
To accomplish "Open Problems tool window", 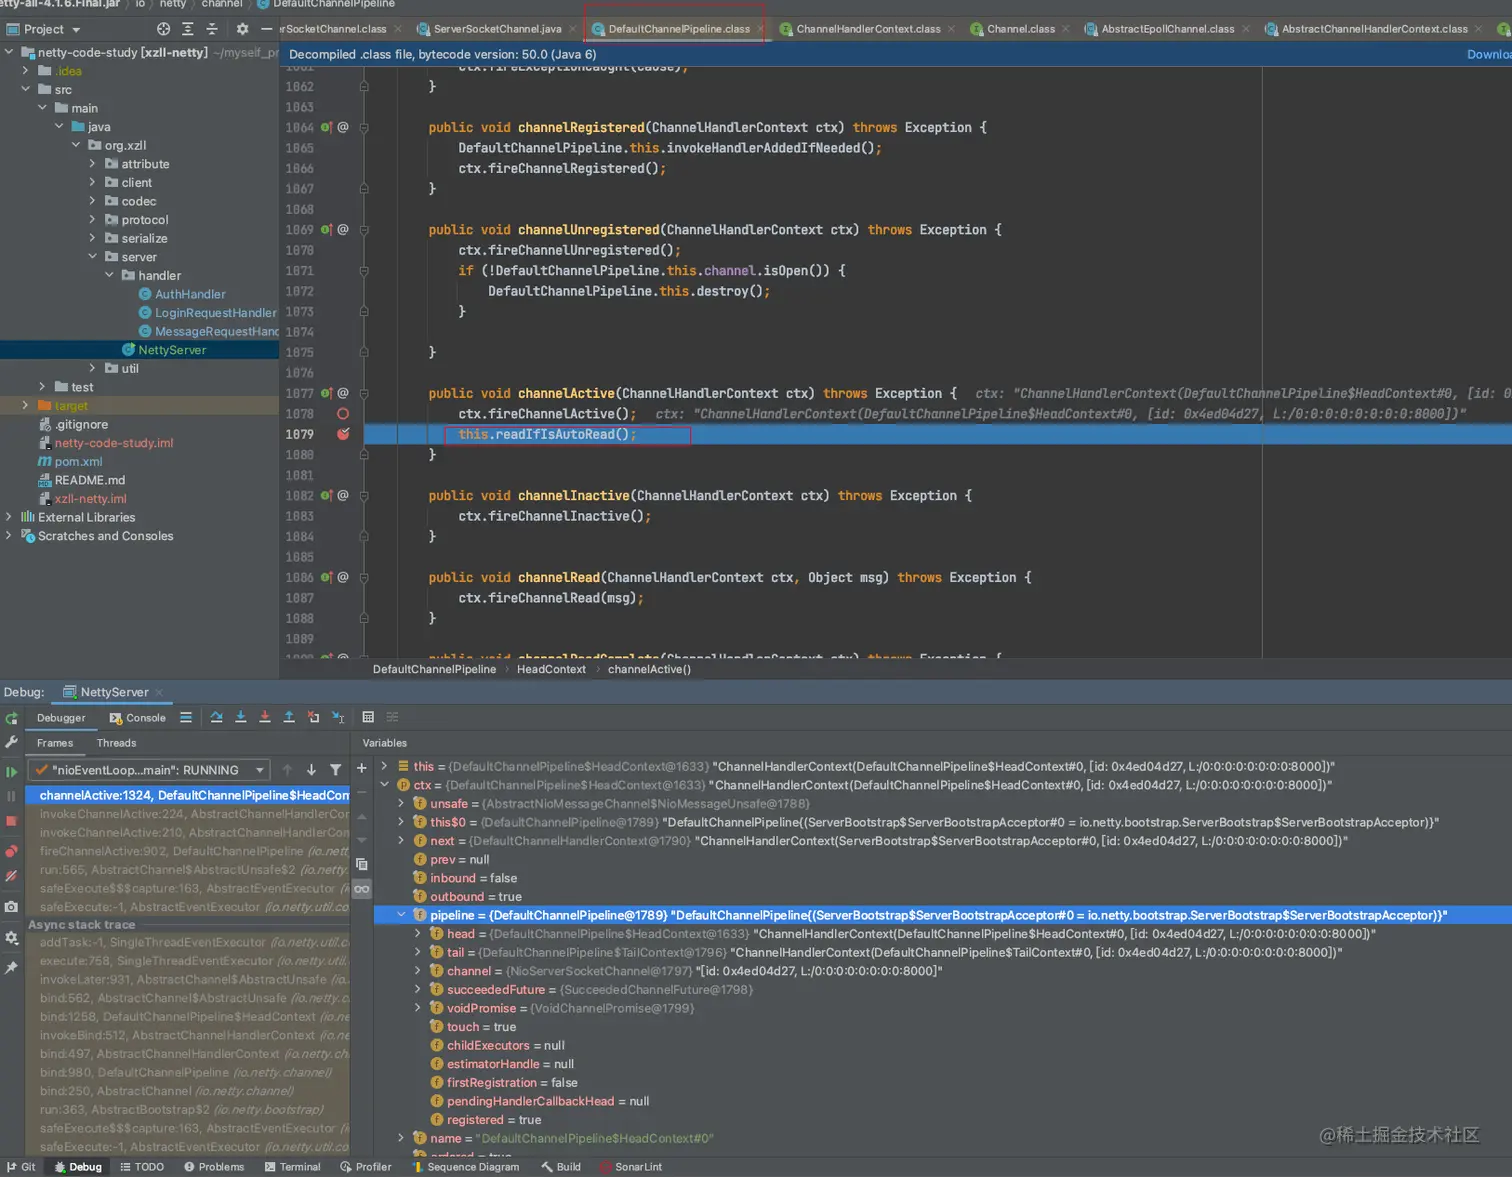I will 214,1167.
